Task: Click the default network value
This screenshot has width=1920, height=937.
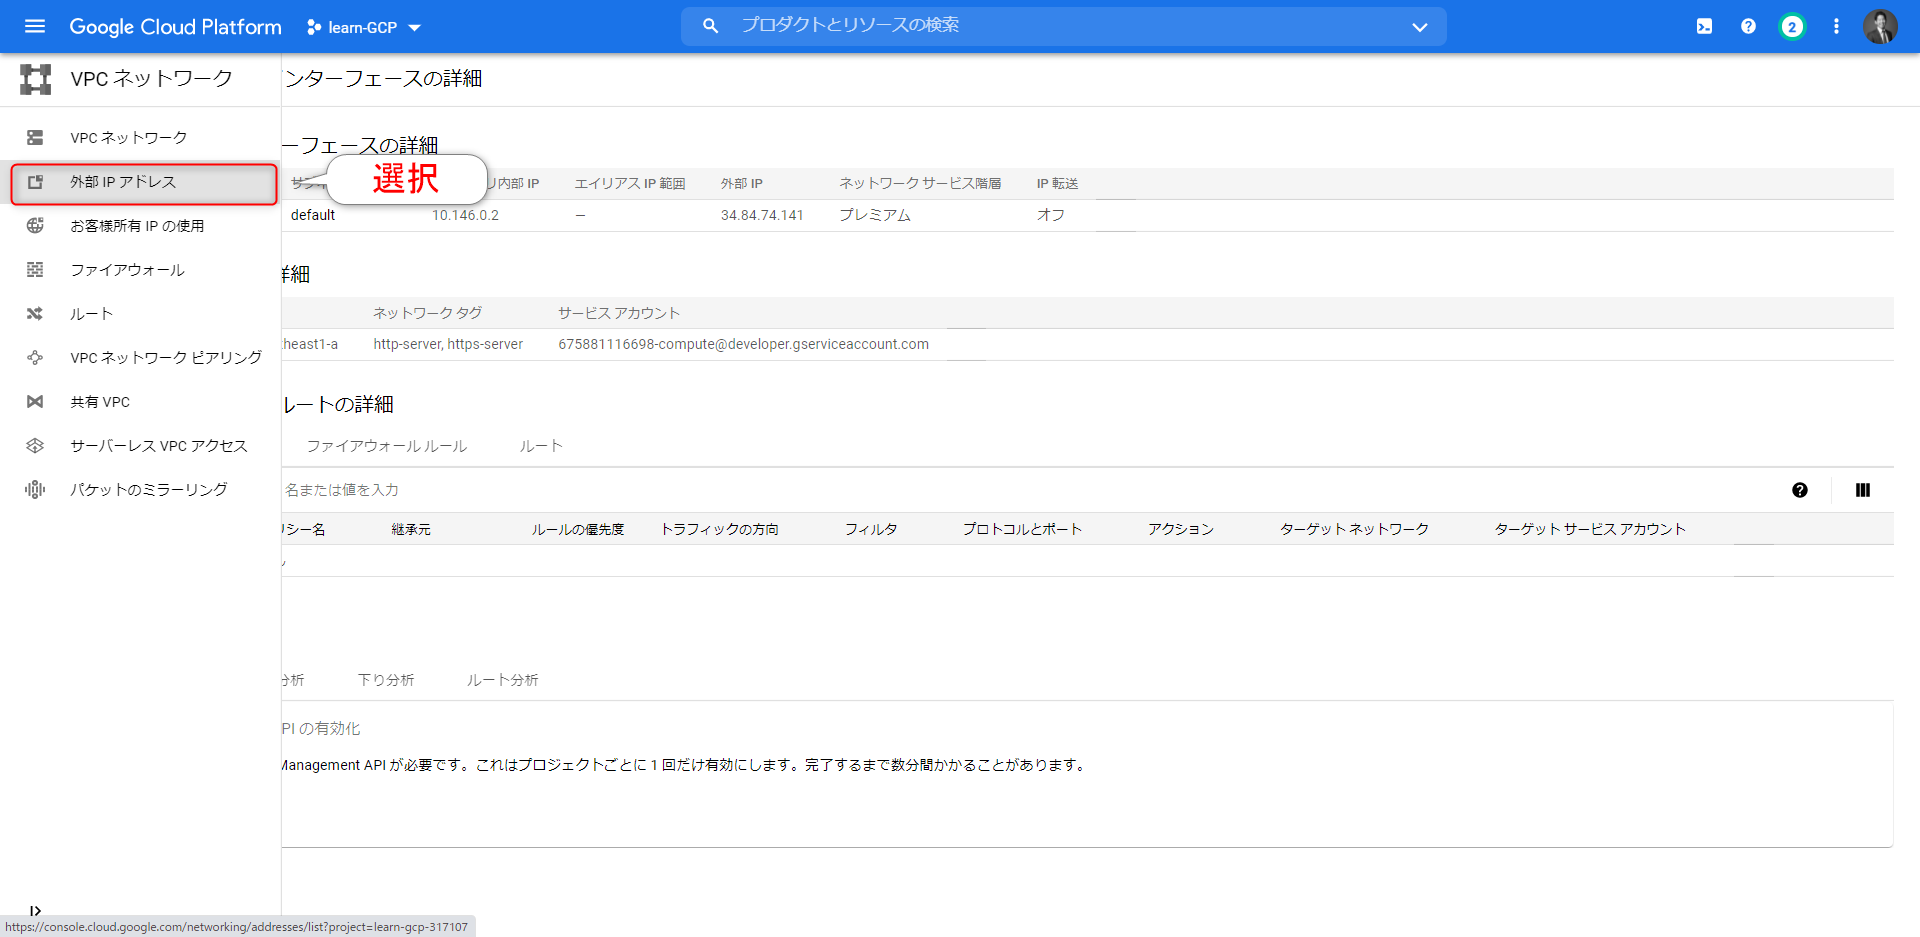Action: tap(313, 215)
